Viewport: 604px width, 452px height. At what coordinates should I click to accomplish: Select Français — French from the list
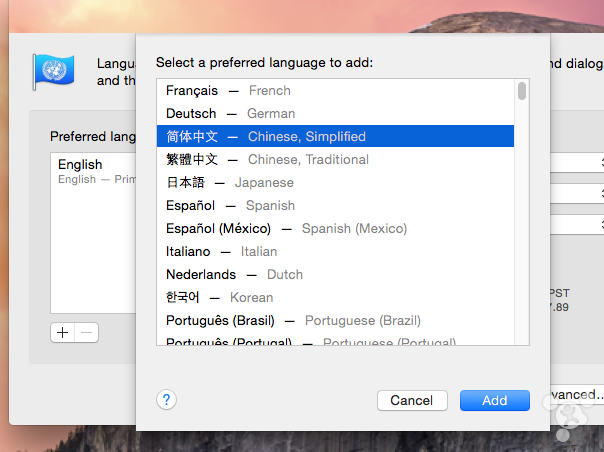(x=228, y=91)
